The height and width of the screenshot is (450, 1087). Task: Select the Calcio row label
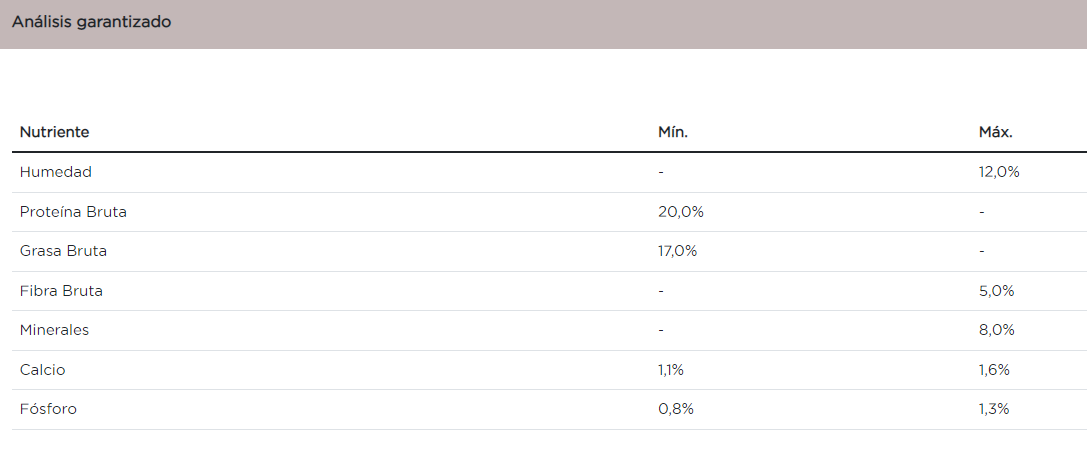coord(43,370)
